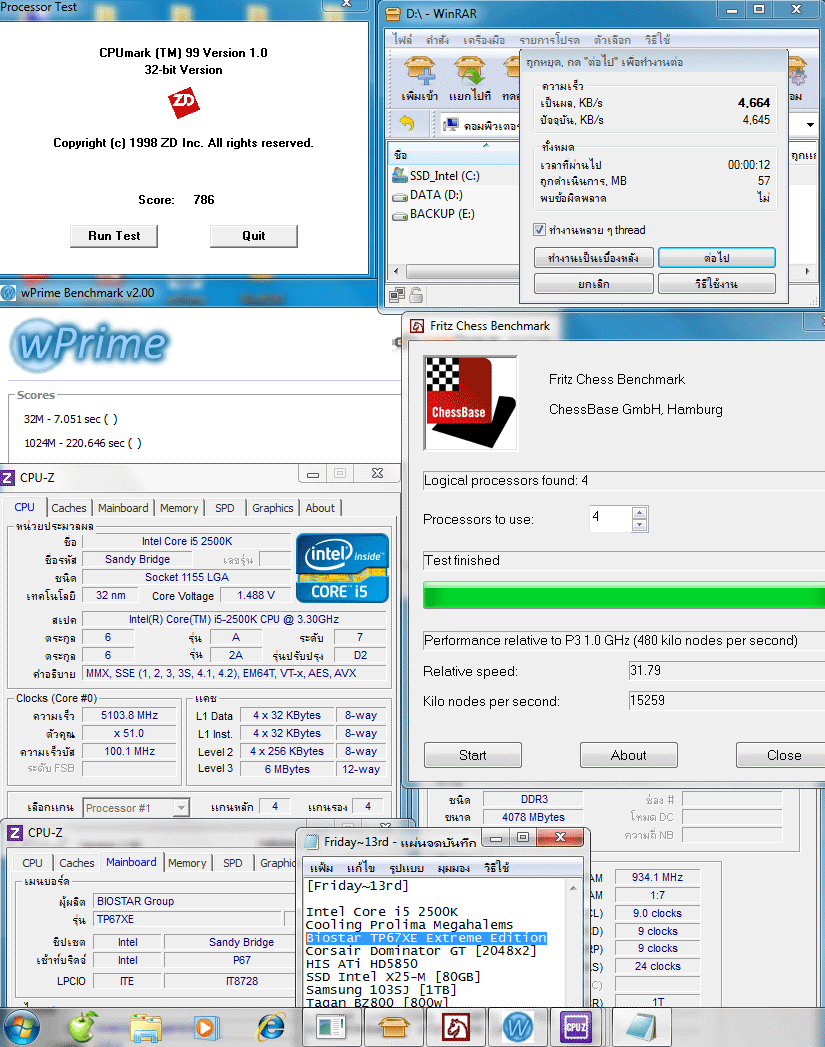Click the Intel Core i5 2500K name field
825x1047 pixels.
click(x=187, y=542)
